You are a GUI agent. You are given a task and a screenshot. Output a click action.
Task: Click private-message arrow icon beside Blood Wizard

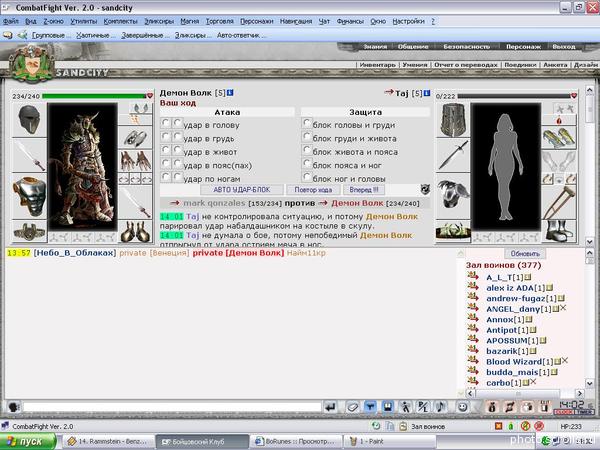point(473,360)
